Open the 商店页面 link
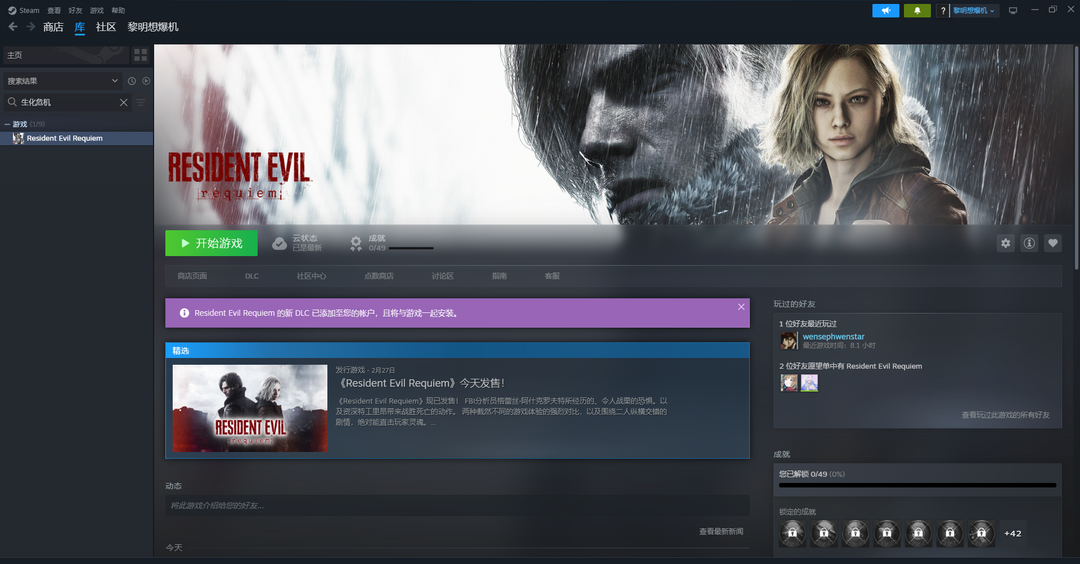The width and height of the screenshot is (1080, 564). coord(192,276)
